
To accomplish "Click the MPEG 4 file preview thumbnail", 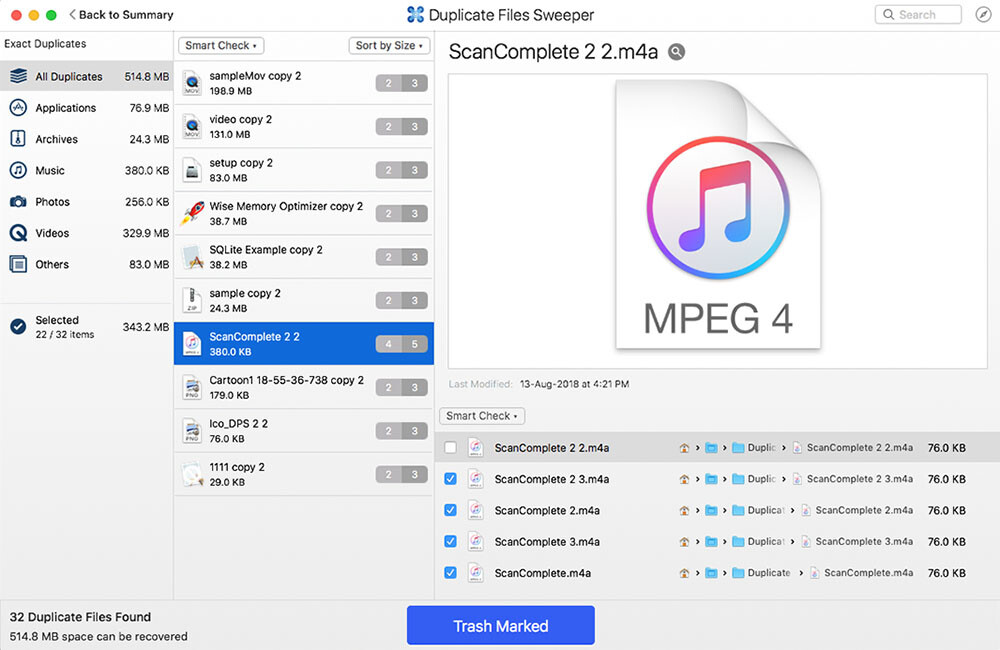I will (717, 214).
